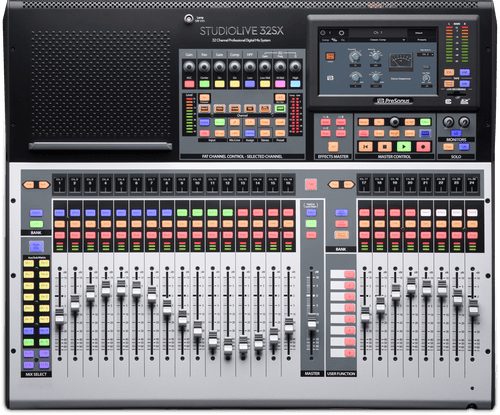The image size is (500, 415).
Task: Mute FX A in Effects Master
Action: pyautogui.click(x=325, y=122)
